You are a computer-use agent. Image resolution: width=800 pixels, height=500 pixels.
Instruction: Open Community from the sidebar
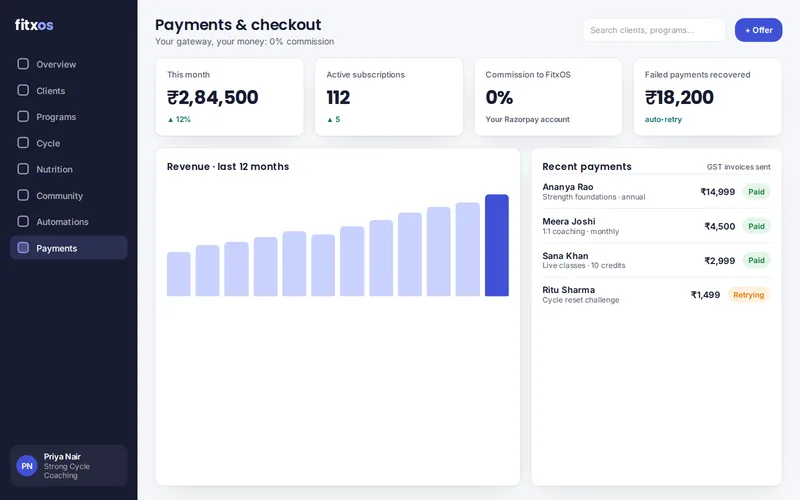[68, 195]
